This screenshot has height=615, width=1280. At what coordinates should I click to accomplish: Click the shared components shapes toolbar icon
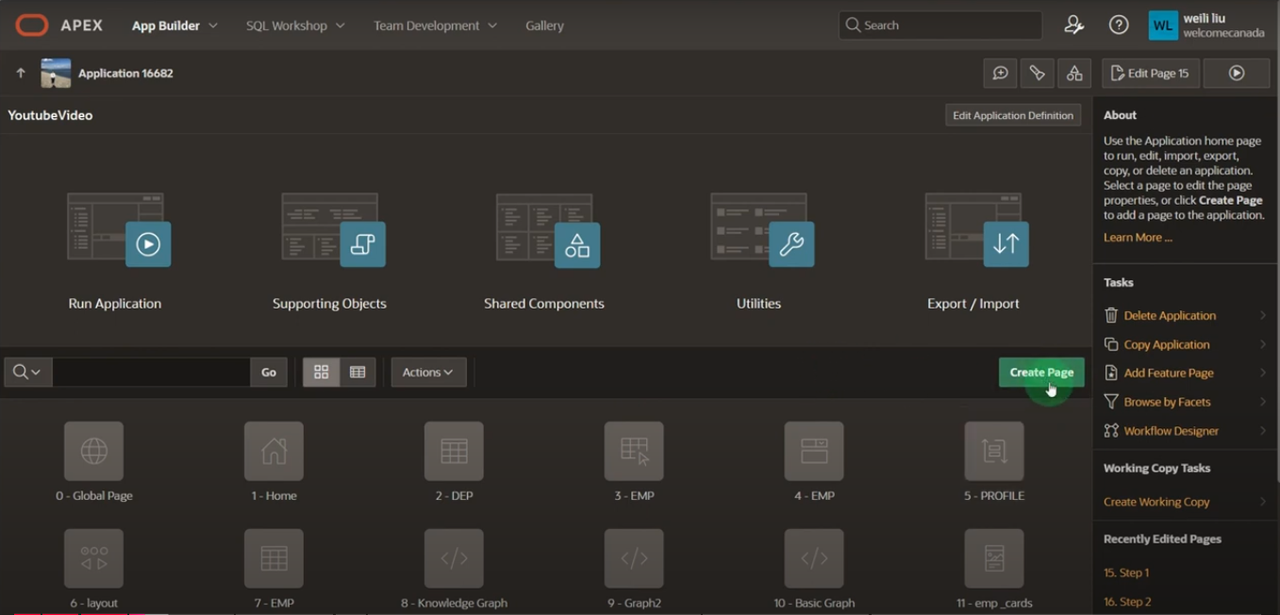tap(1074, 73)
